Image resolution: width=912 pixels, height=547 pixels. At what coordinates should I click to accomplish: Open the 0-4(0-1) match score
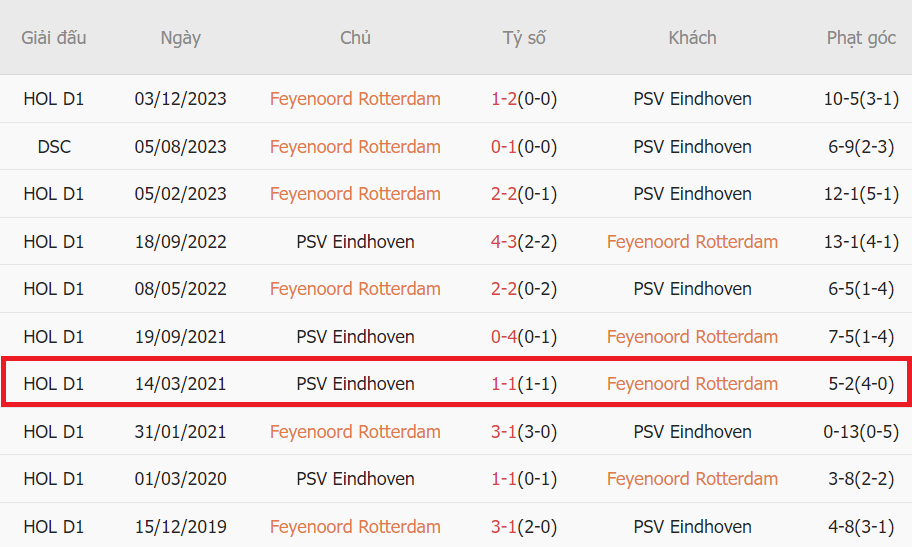524,337
